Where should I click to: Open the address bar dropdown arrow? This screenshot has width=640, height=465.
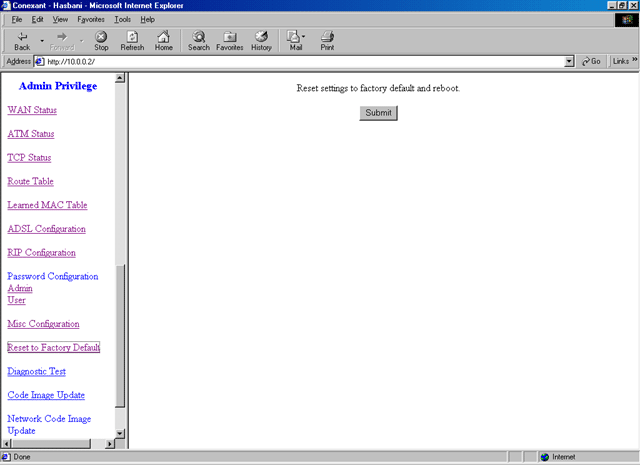point(569,62)
